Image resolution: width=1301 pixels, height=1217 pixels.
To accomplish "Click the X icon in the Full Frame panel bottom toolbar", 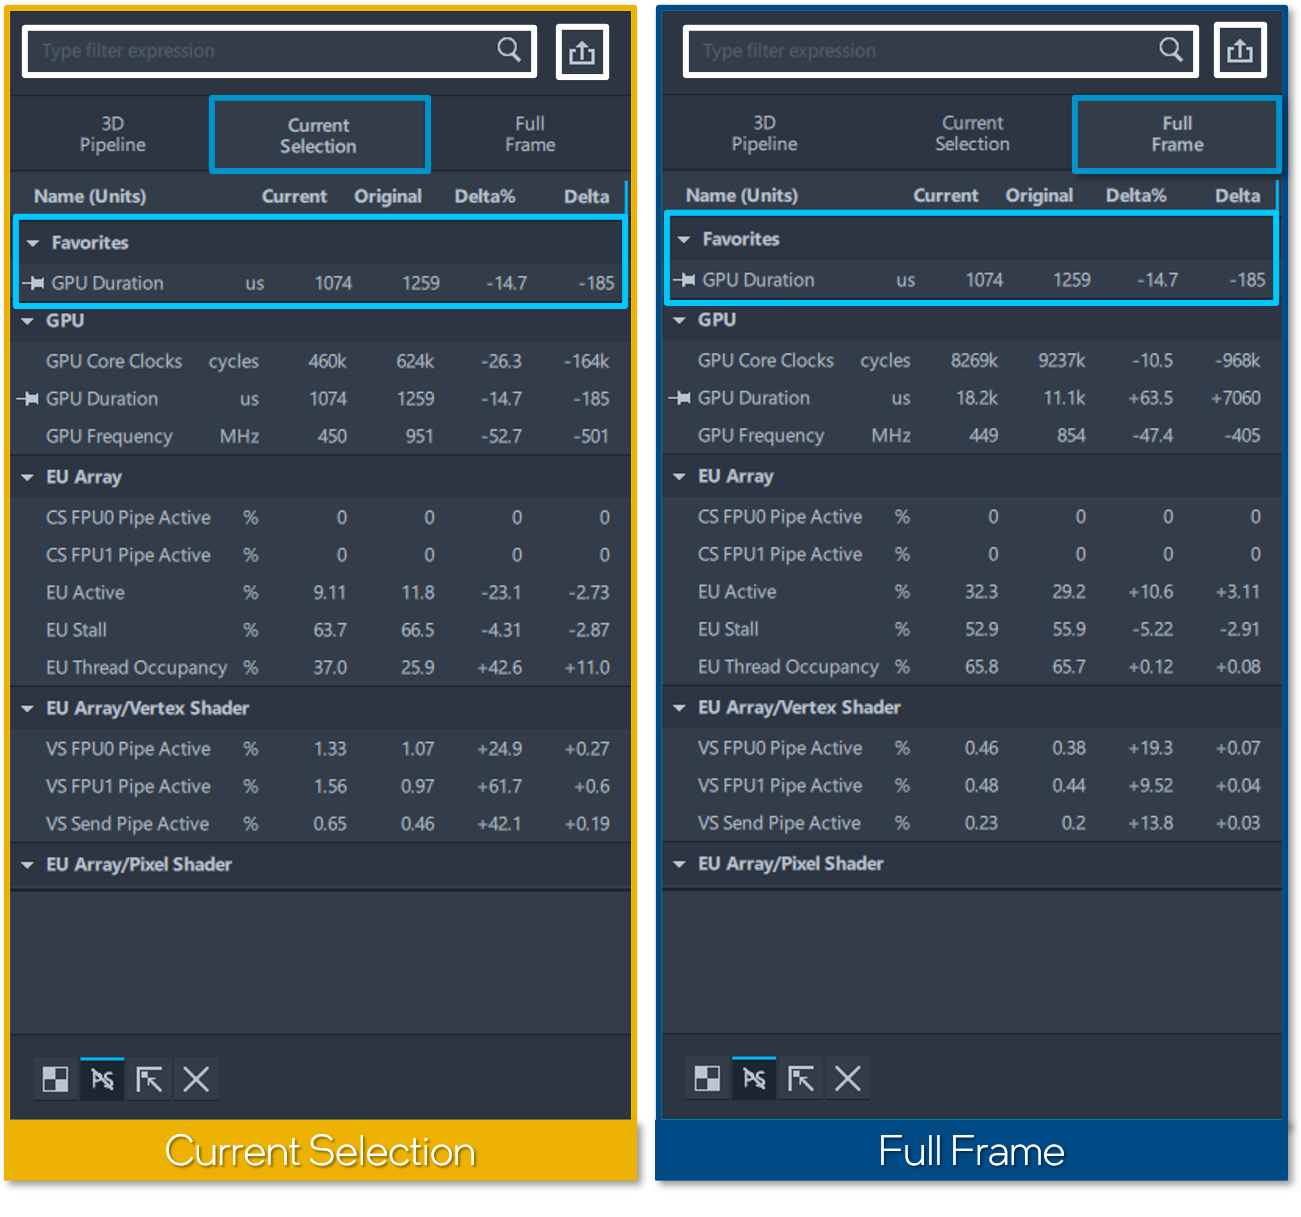I will (x=848, y=1078).
